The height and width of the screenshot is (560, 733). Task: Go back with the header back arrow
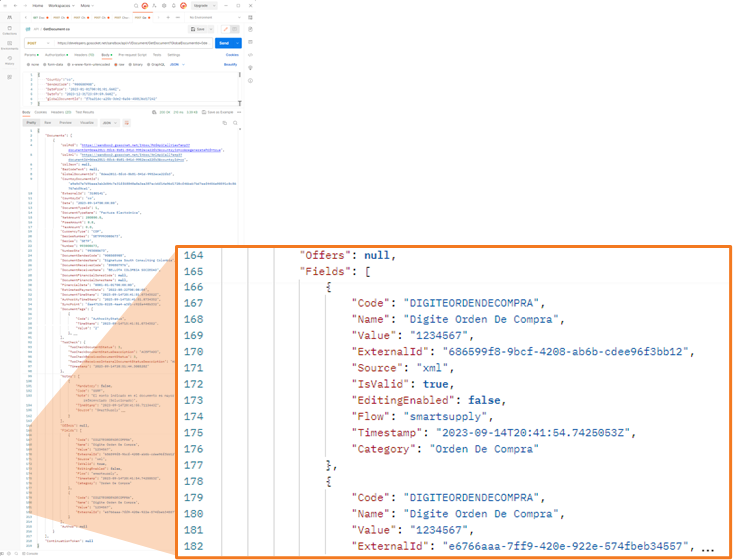pyautogui.click(x=15, y=6)
